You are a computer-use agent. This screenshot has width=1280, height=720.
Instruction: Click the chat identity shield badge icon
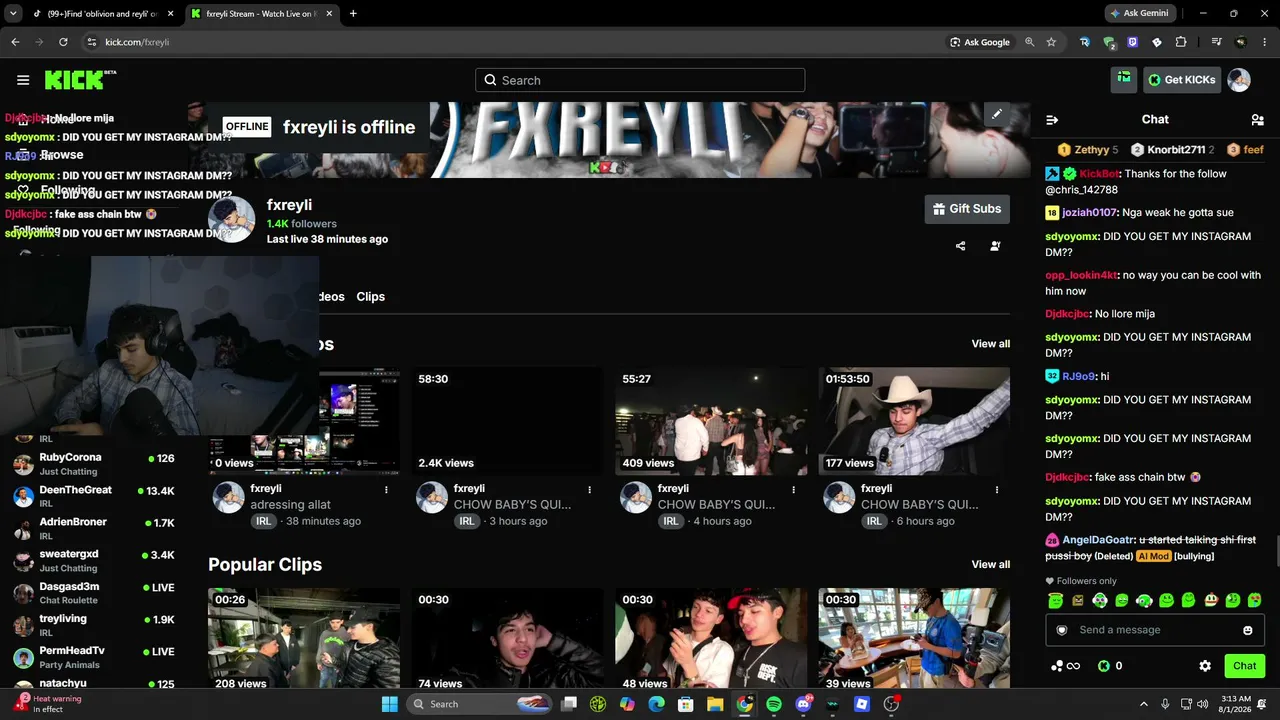click(1062, 630)
